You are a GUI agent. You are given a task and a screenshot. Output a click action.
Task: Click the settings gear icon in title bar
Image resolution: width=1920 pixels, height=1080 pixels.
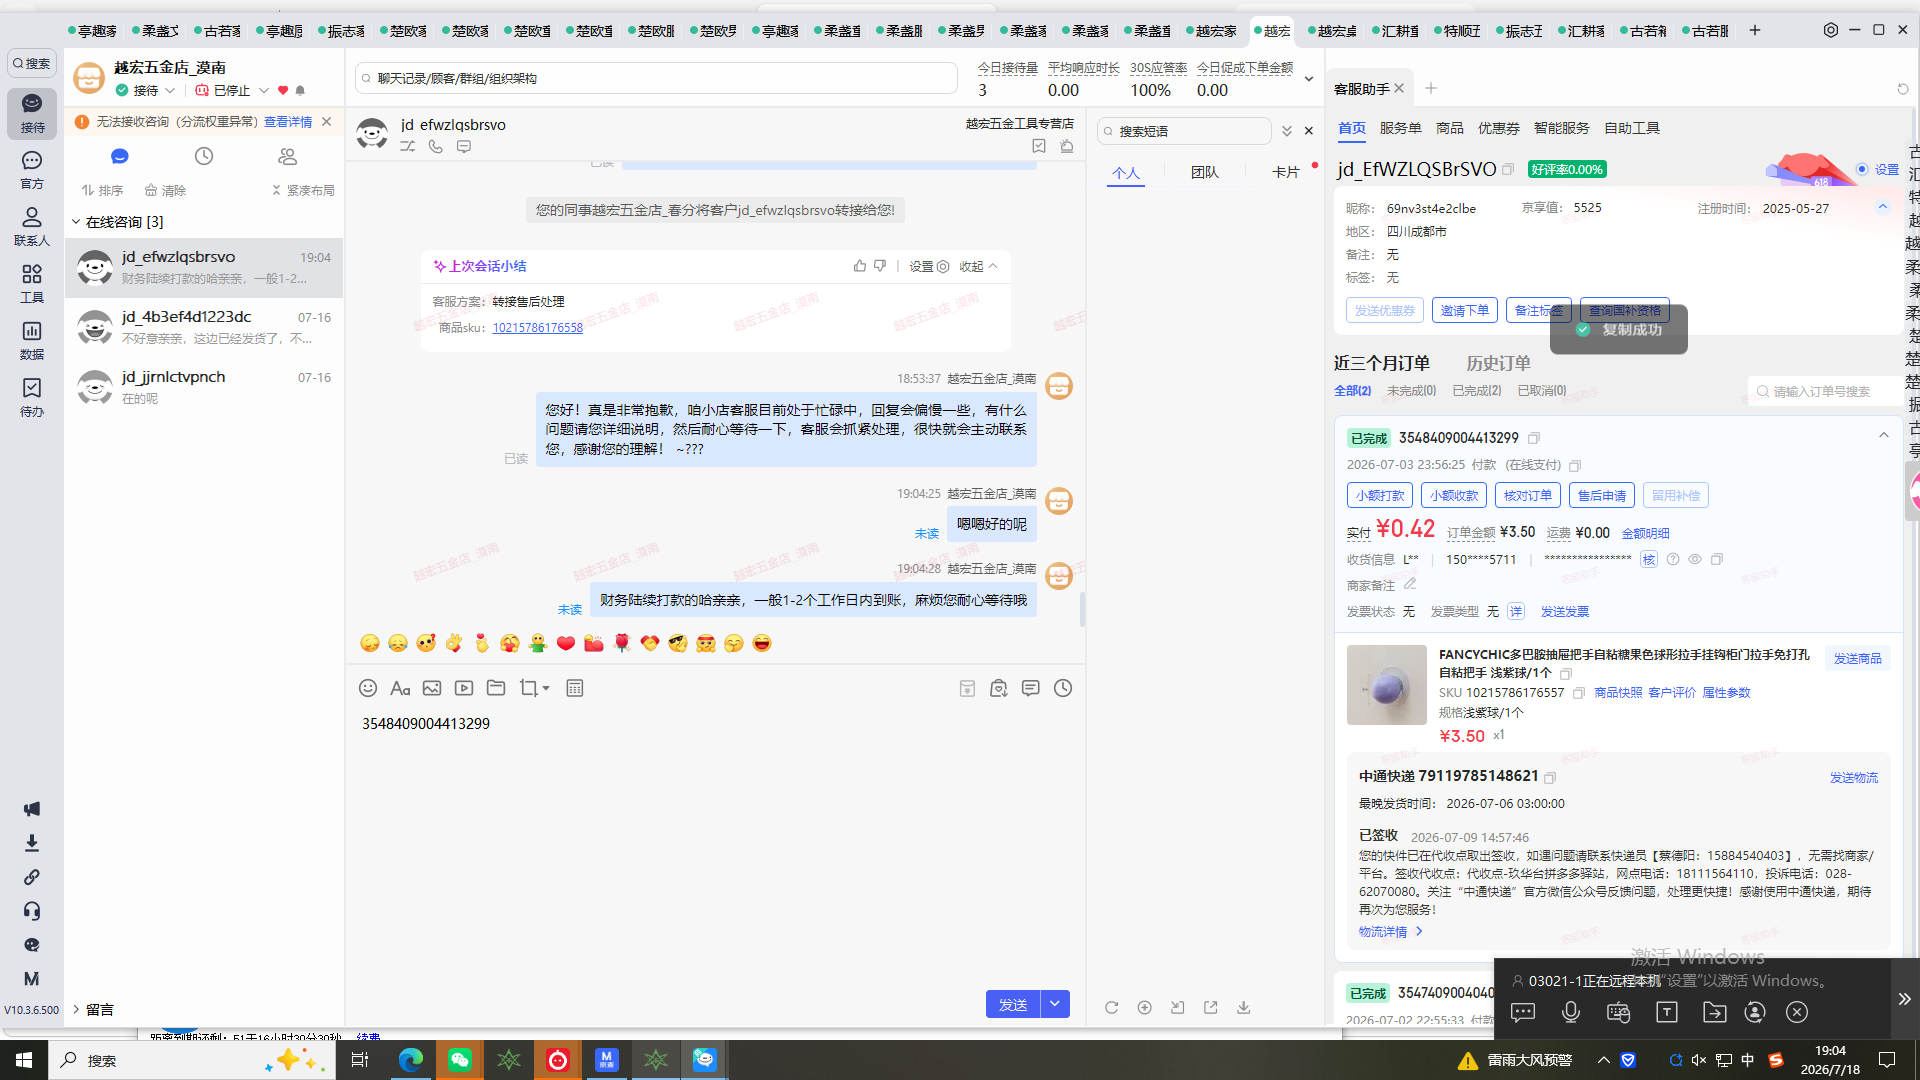pyautogui.click(x=1831, y=30)
